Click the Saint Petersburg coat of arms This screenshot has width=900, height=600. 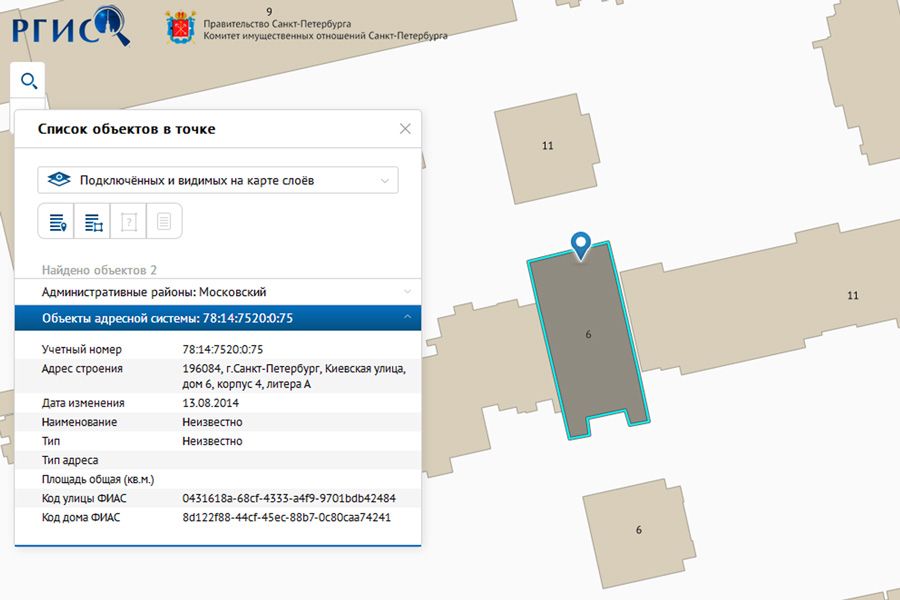(180, 27)
